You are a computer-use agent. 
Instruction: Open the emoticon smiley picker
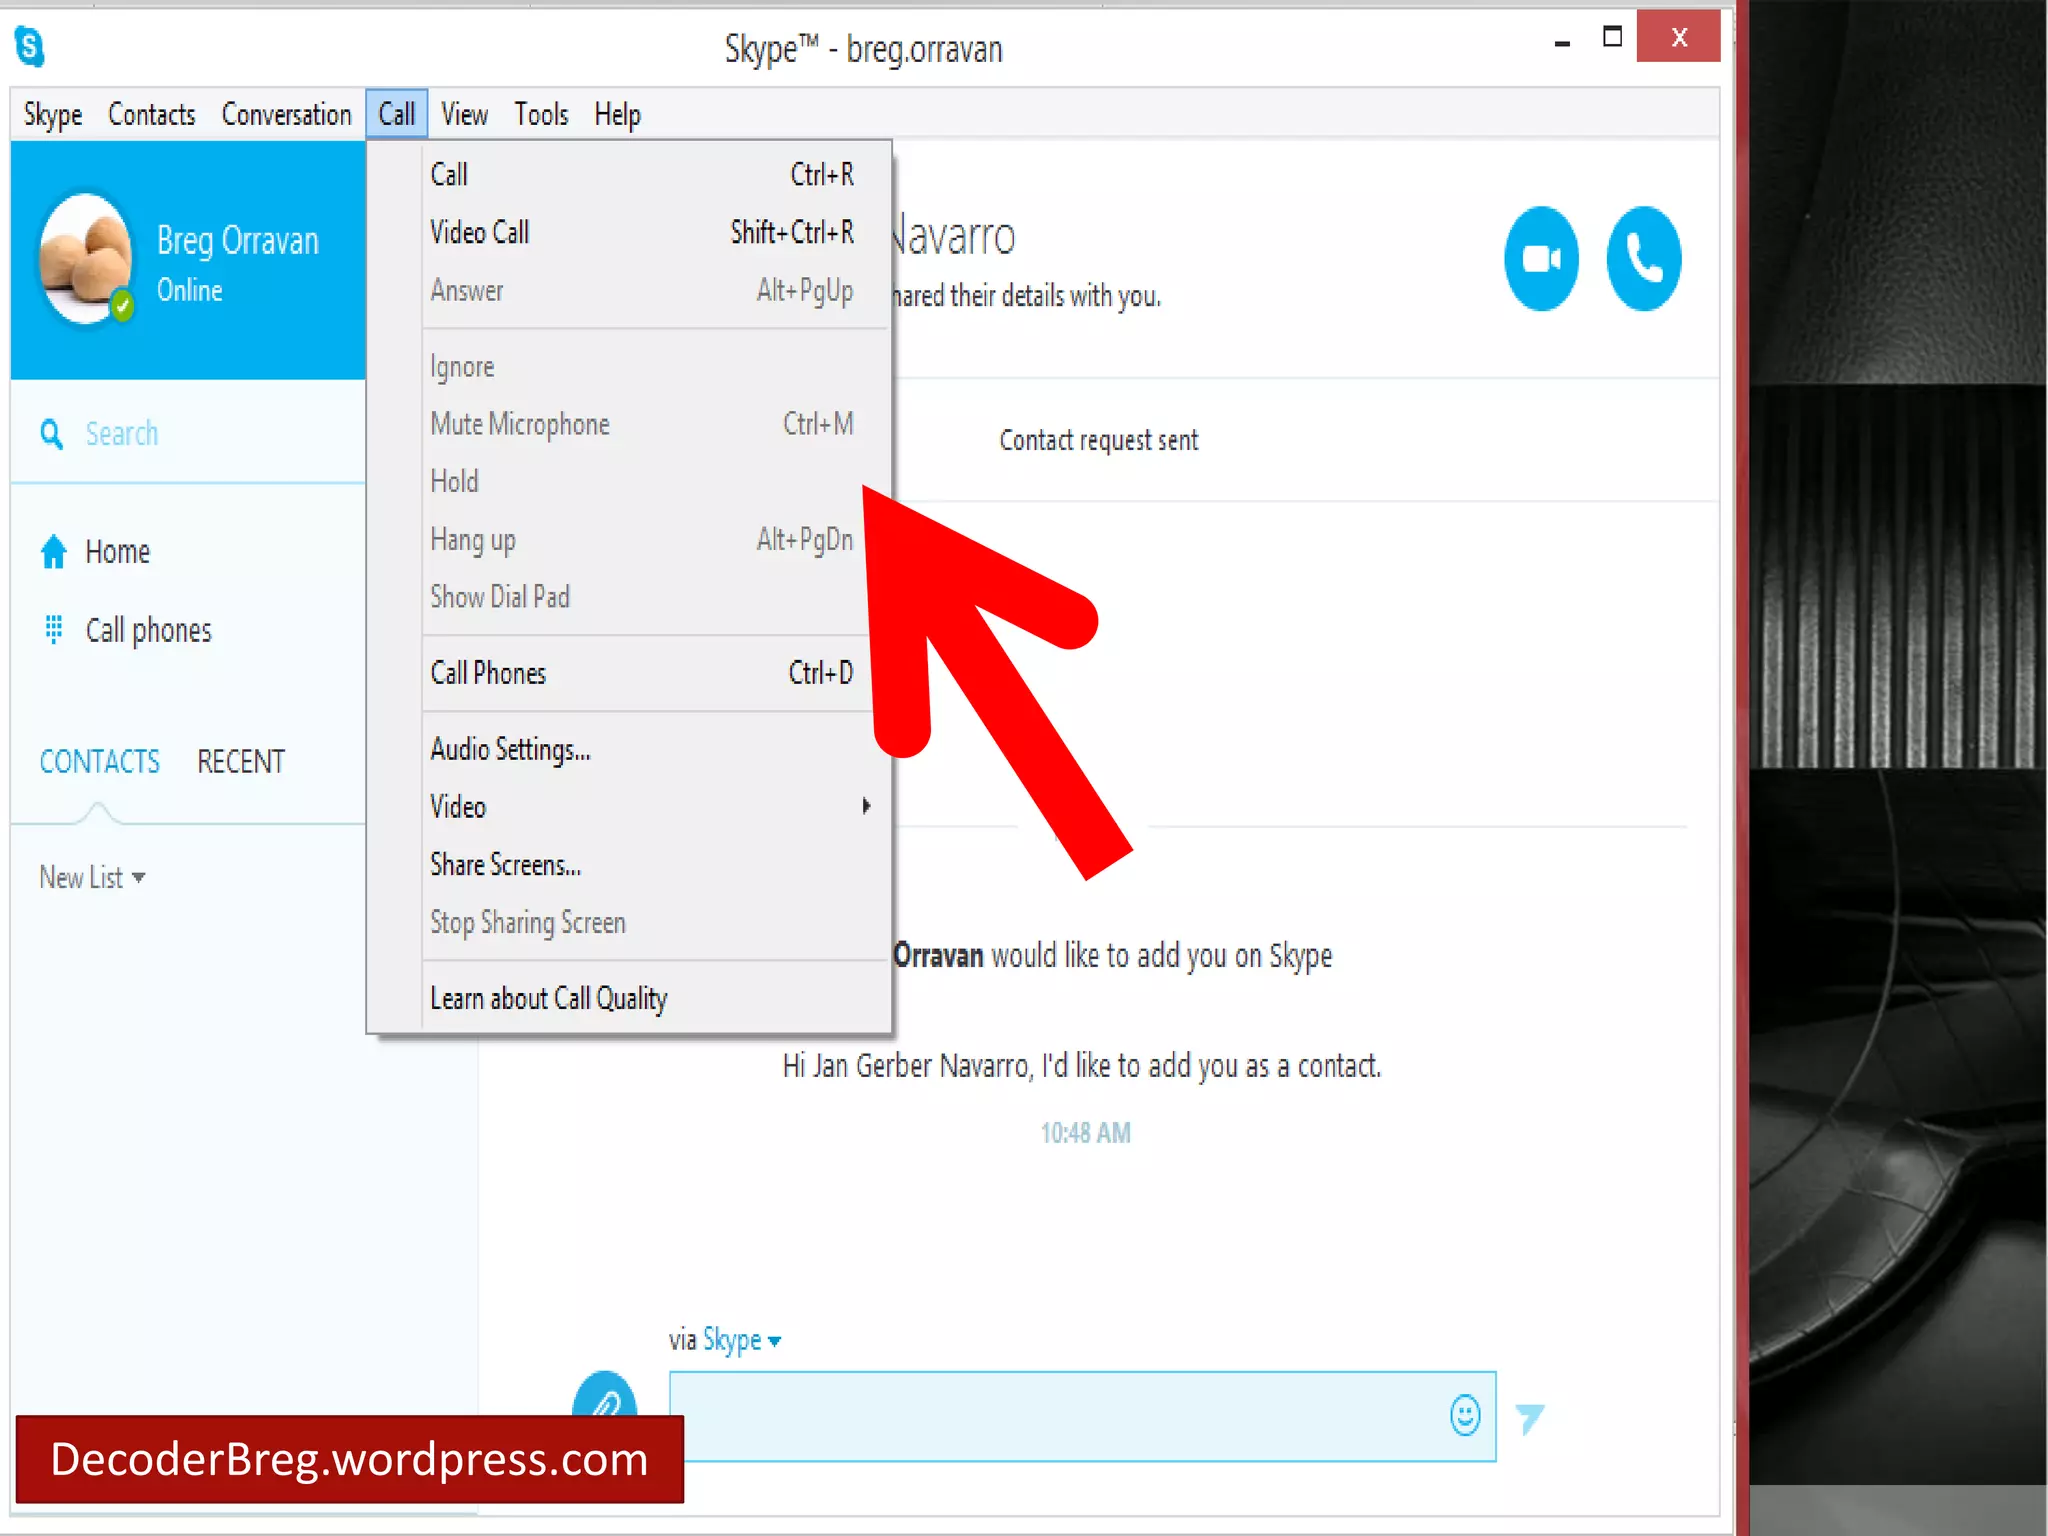pyautogui.click(x=1465, y=1415)
